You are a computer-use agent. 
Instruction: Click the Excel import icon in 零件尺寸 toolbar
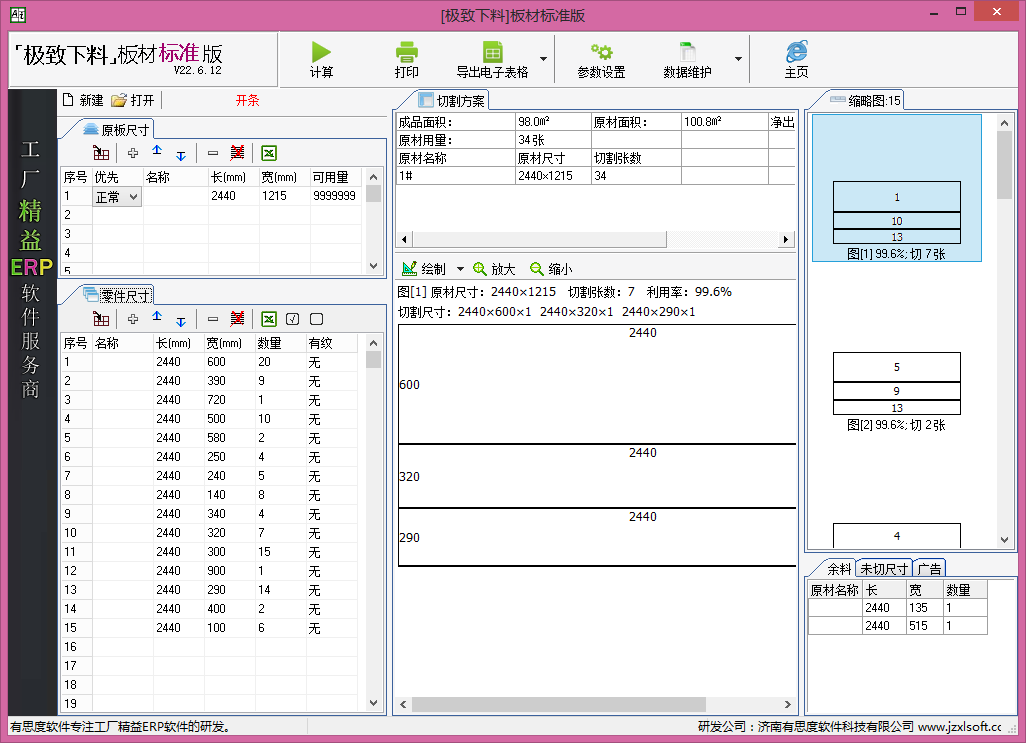(269, 319)
